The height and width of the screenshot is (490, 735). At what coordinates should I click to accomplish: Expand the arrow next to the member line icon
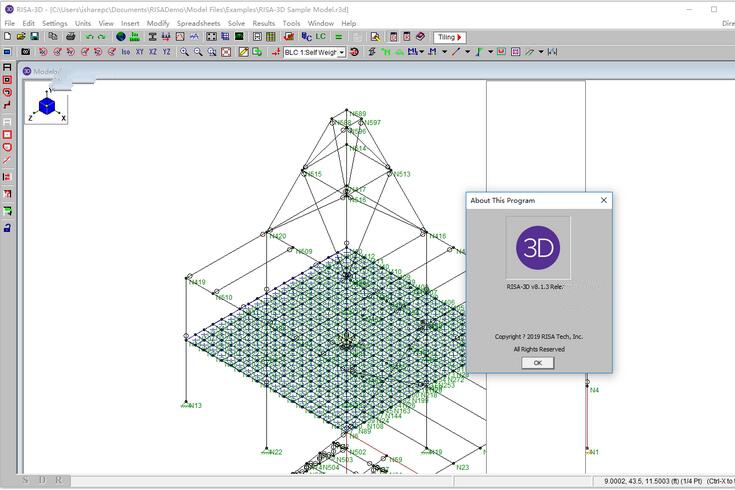467,52
